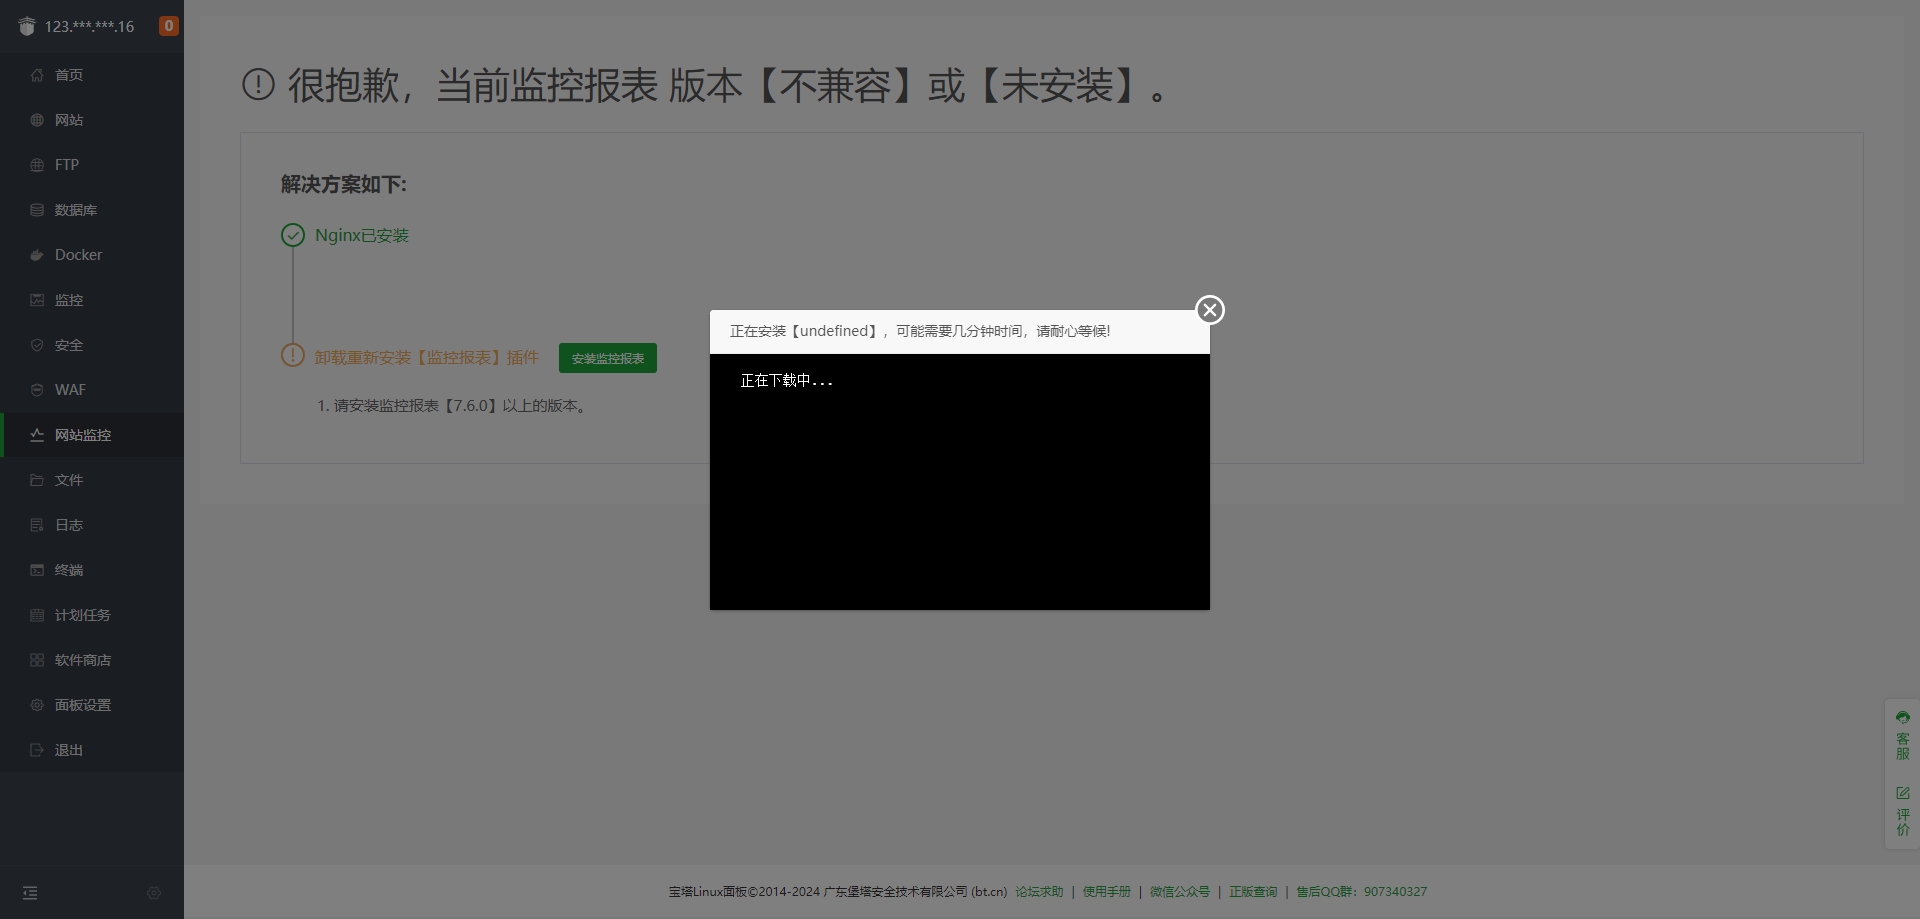Click the calendar icon beside 计划任务
The height and width of the screenshot is (919, 1920).
coord(37,615)
